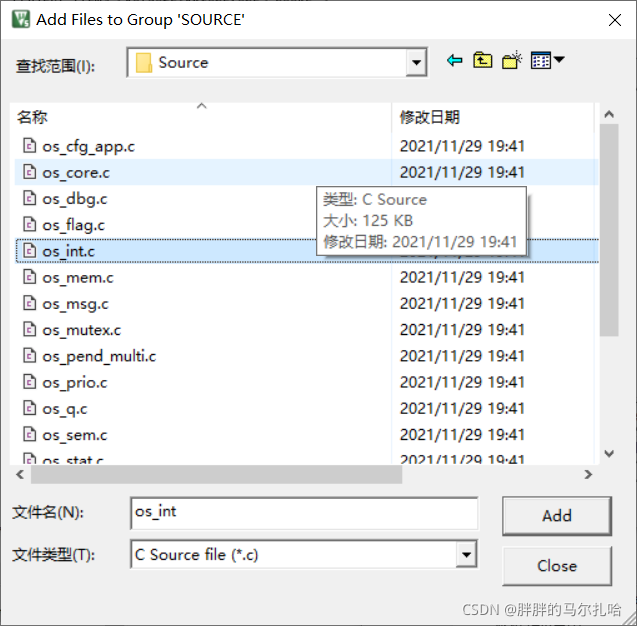
Task: Click the scroll up arrow
Action: pos(609,114)
